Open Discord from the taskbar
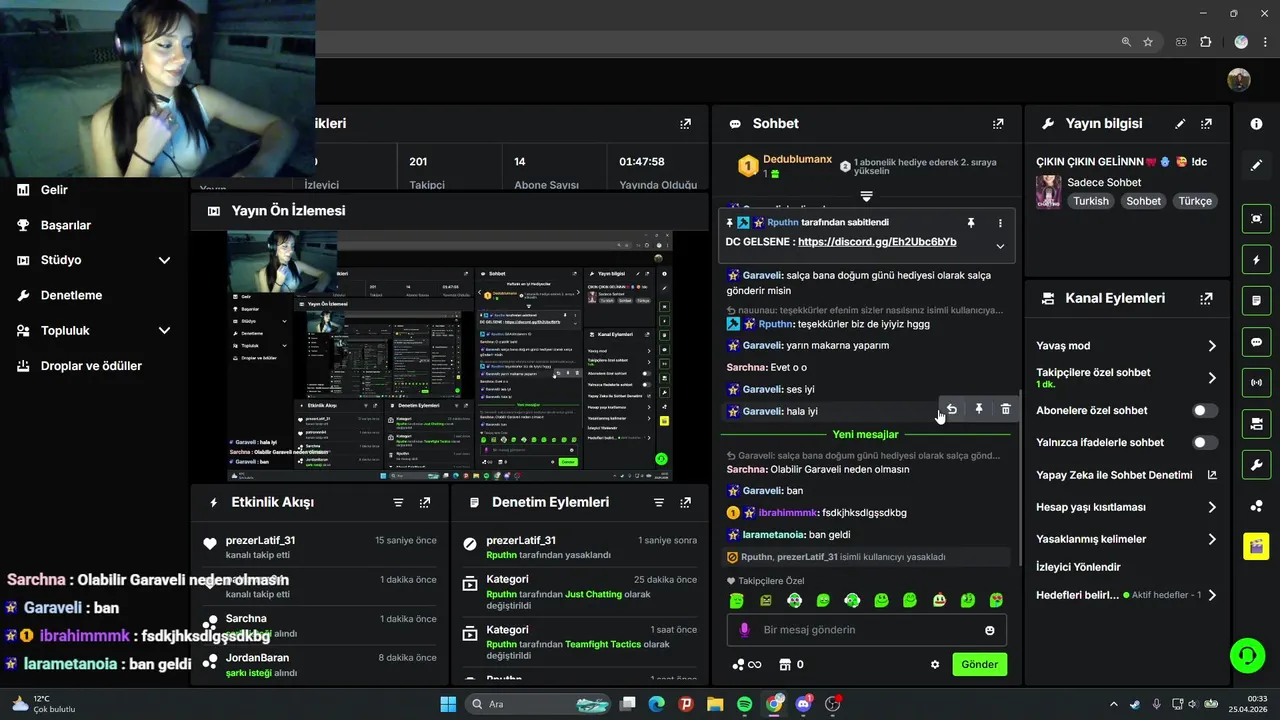Image resolution: width=1280 pixels, height=720 pixels. (804, 704)
